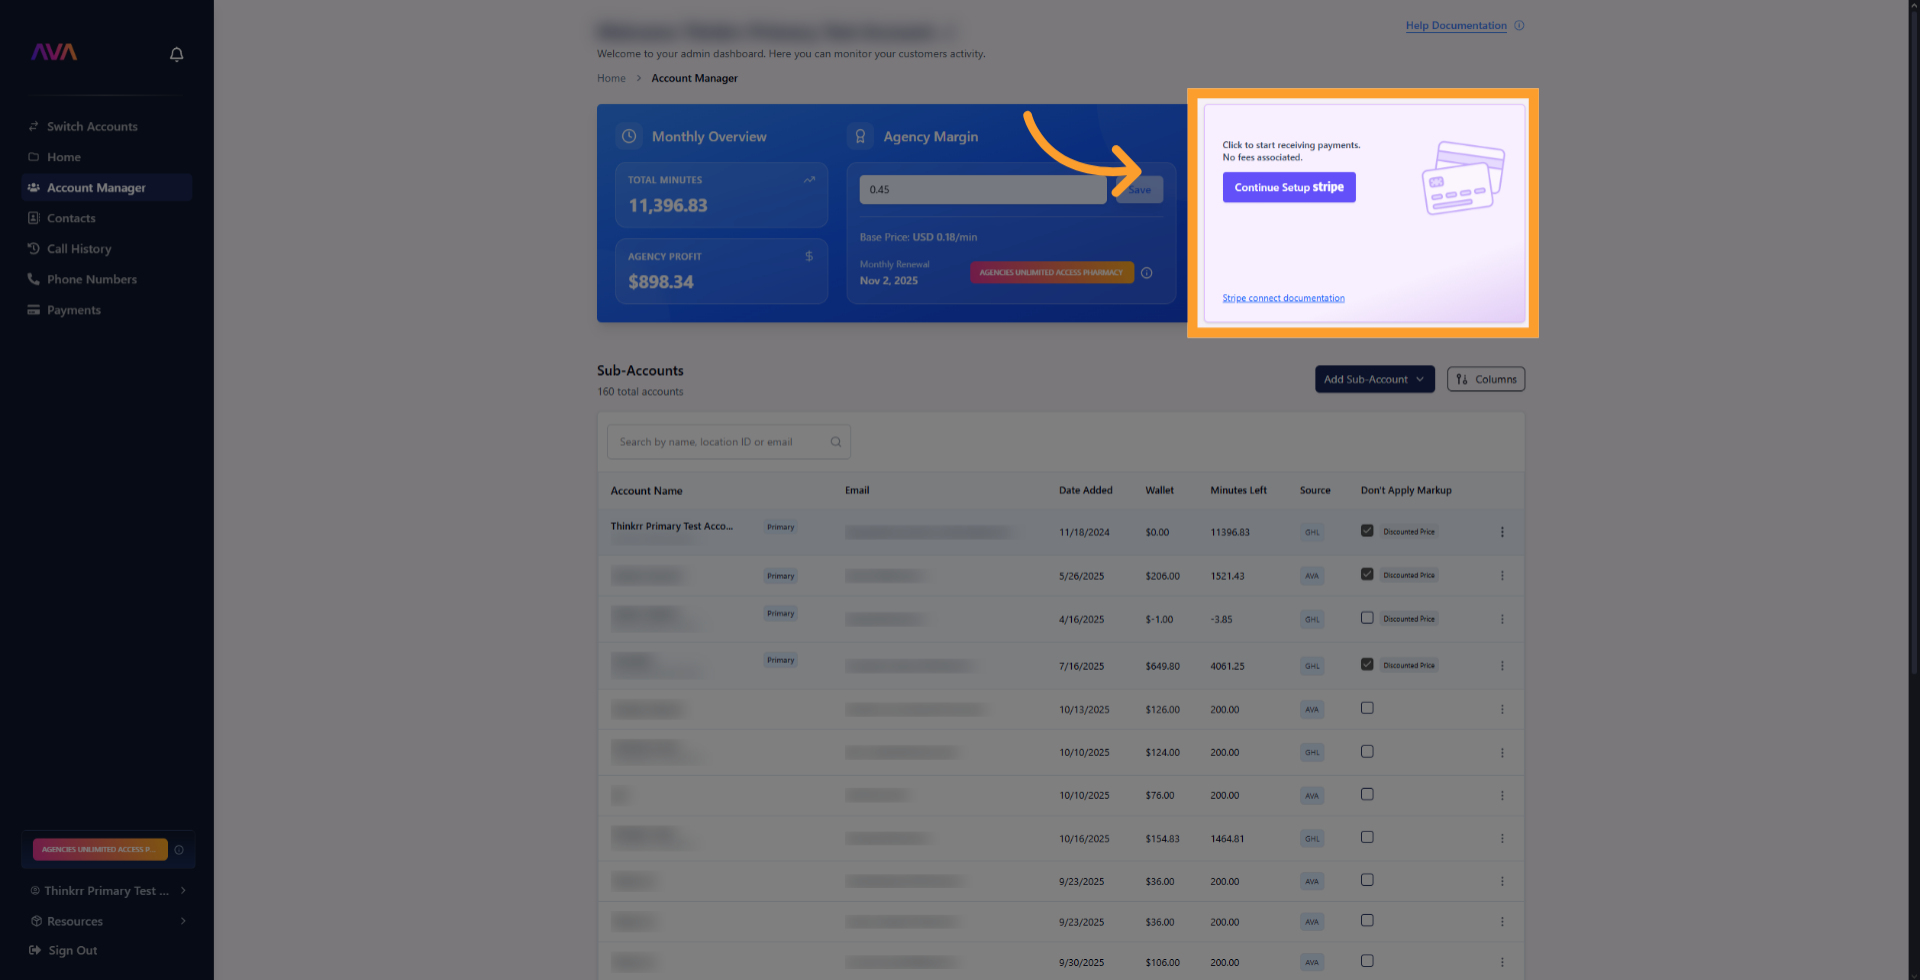Click info icon next to plan badge

pyautogui.click(x=1147, y=273)
